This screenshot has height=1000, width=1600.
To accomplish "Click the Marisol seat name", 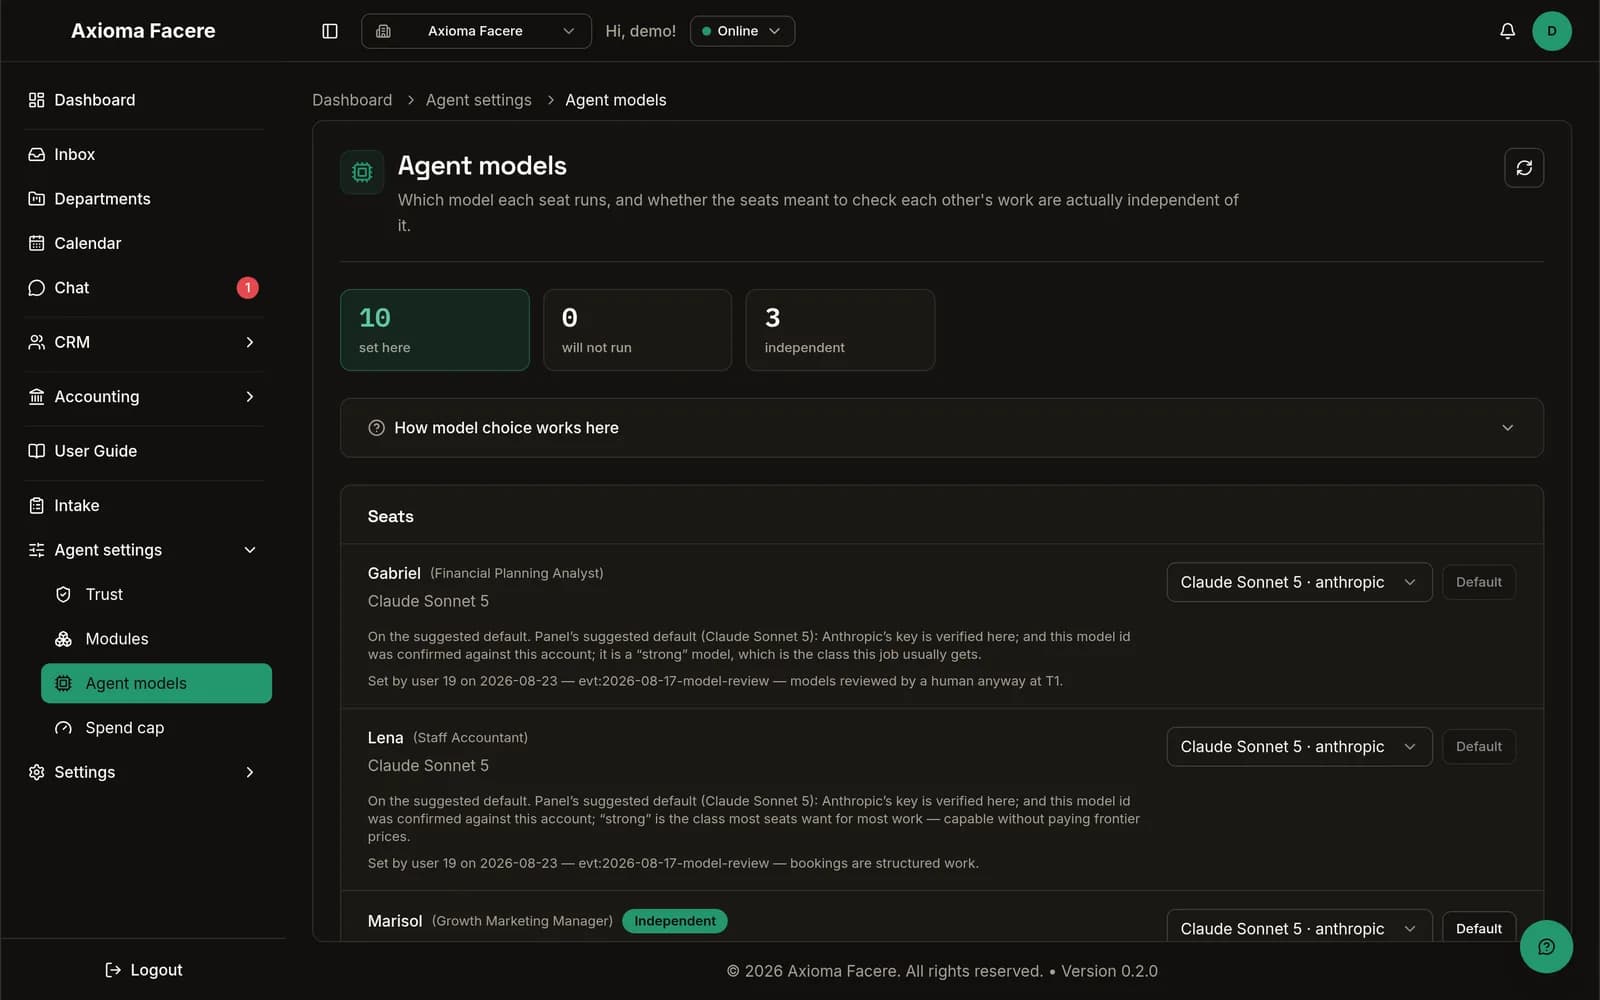I will click(x=394, y=921).
